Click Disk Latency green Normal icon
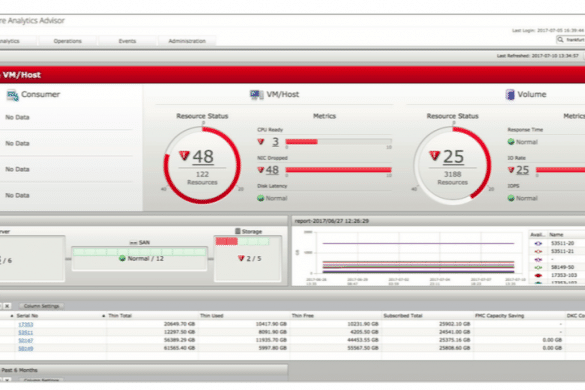585x390 pixels. [x=261, y=198]
